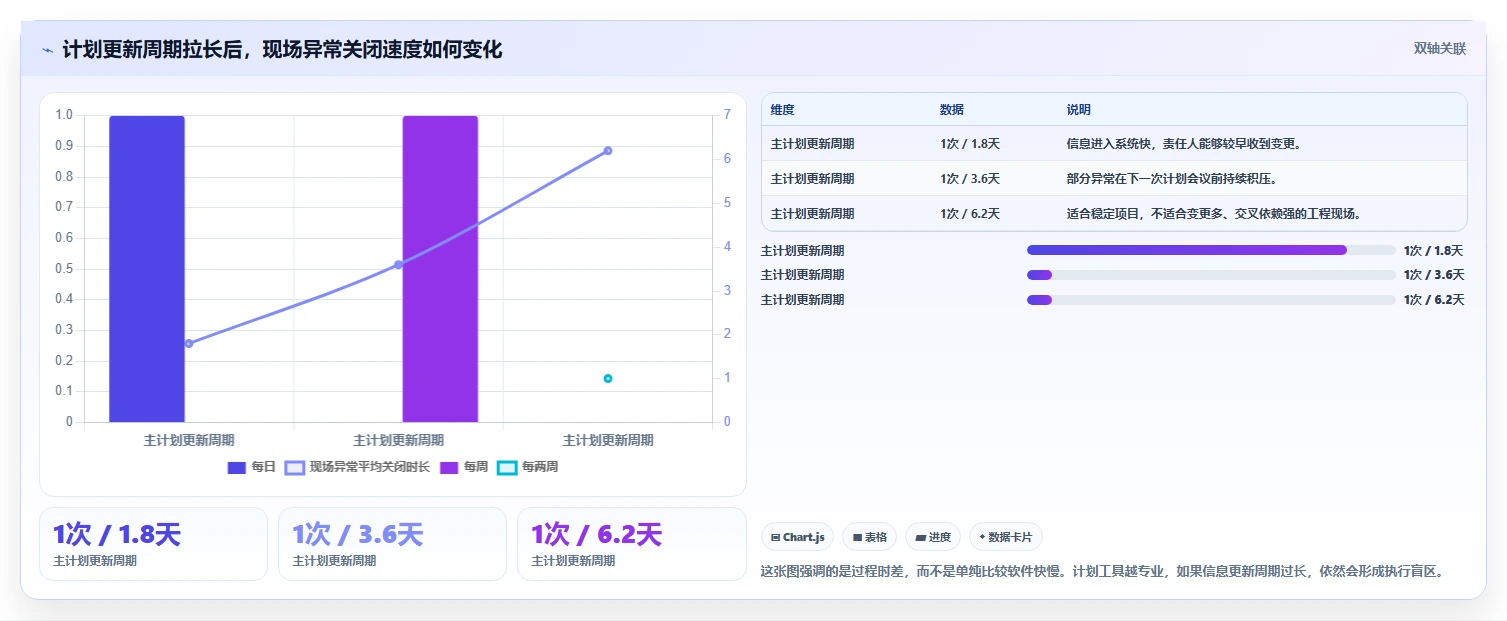The height and width of the screenshot is (621, 1507).
Task: Click left axis tick 0.9
Action: (64, 146)
